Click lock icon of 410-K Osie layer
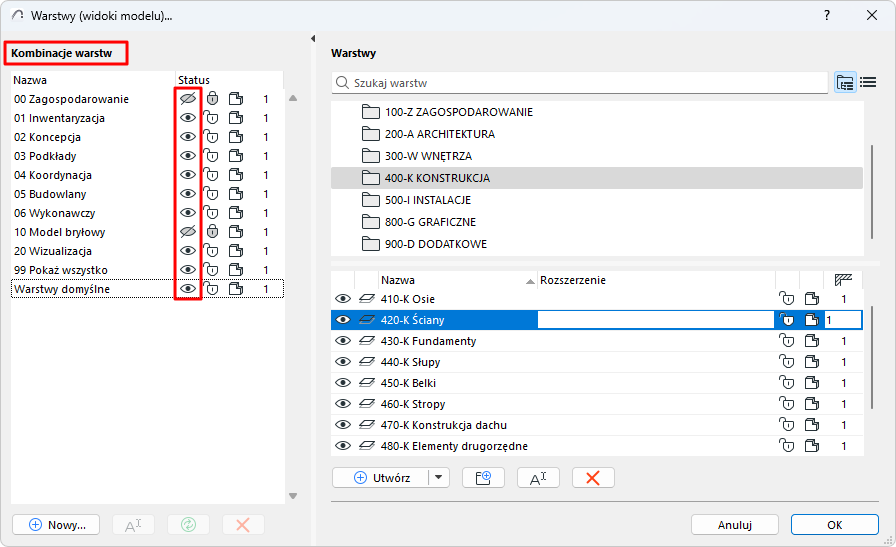This screenshot has height=547, width=896. point(787,299)
